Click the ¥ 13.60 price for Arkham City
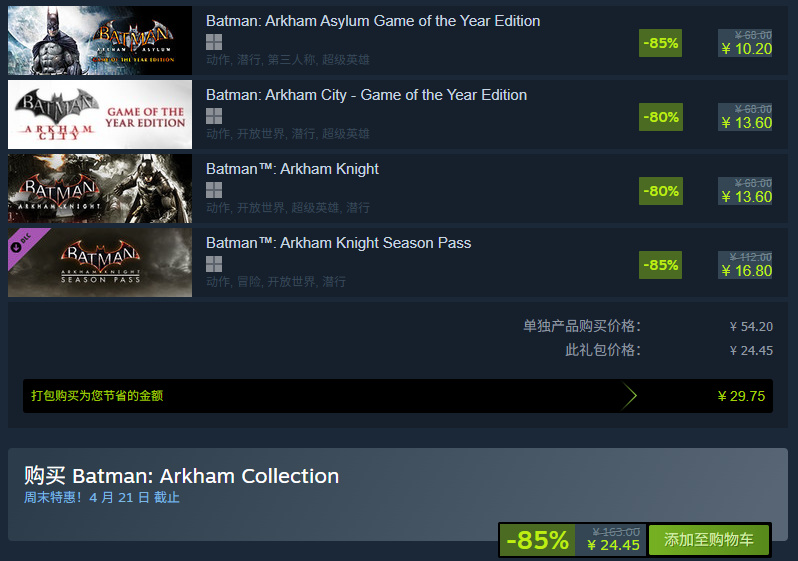The image size is (798, 561). tap(746, 123)
